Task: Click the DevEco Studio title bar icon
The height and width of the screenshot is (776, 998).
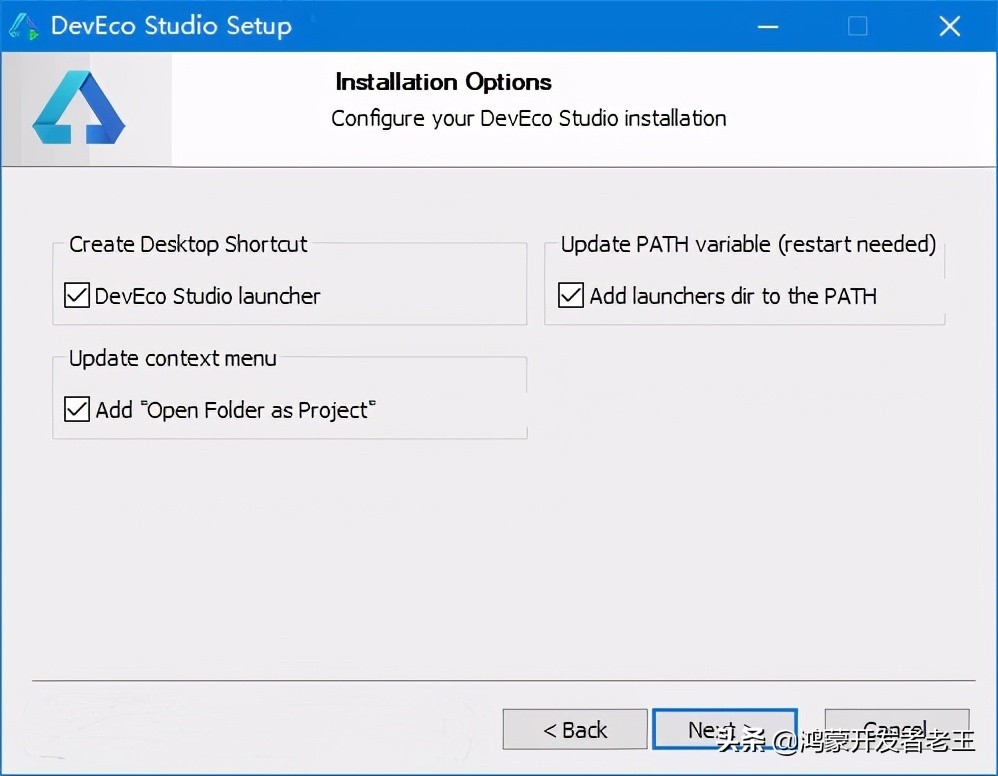Action: 24,26
